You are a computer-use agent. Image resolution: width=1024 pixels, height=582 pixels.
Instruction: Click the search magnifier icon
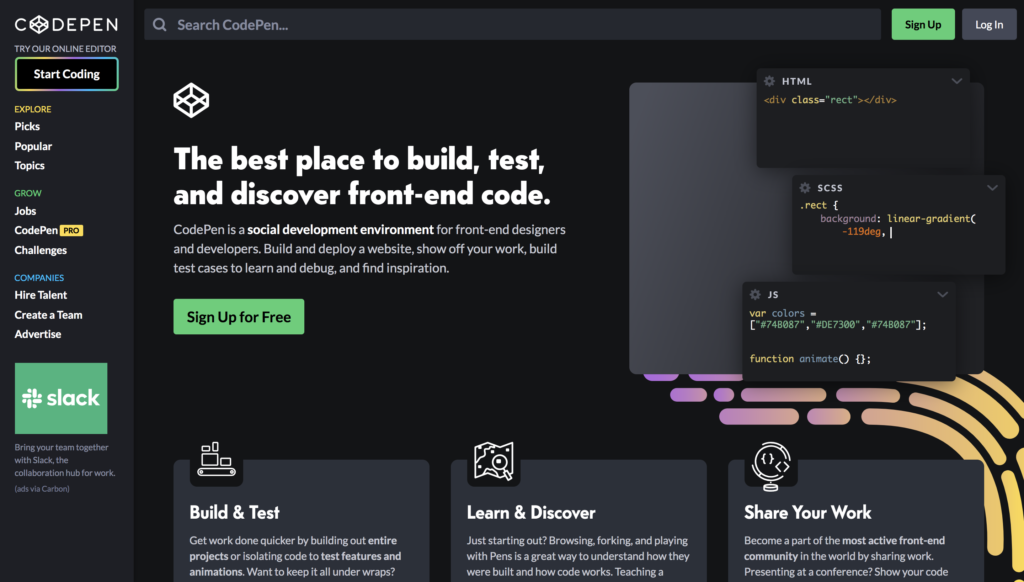tap(160, 25)
